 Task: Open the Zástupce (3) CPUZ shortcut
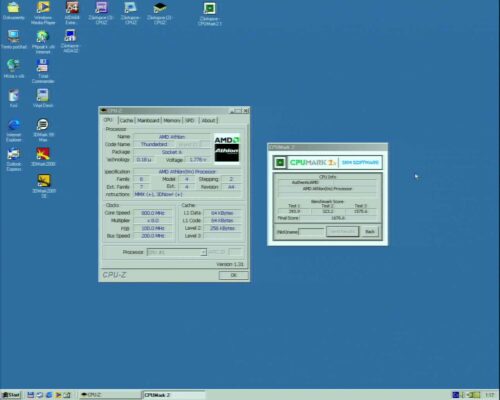click(101, 13)
